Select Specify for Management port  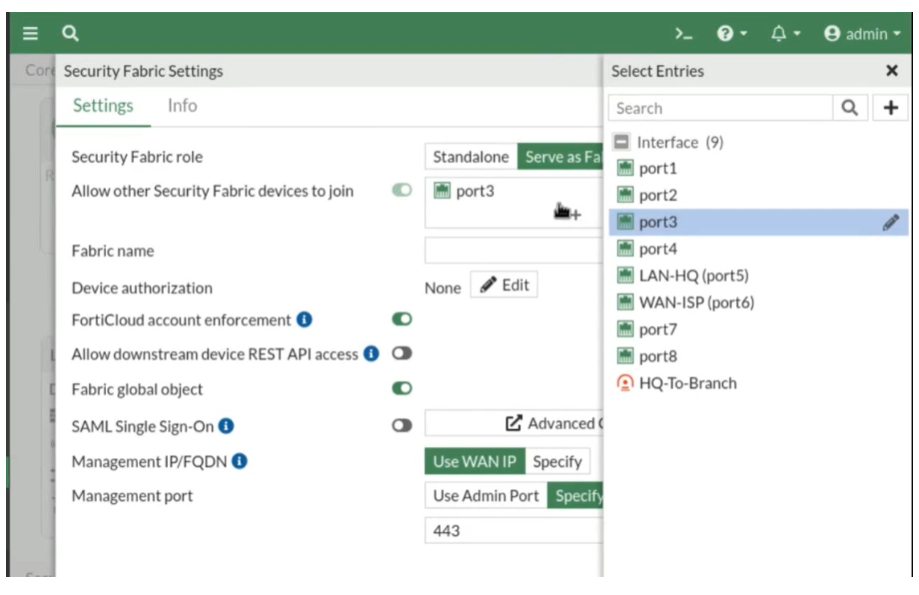pos(575,495)
